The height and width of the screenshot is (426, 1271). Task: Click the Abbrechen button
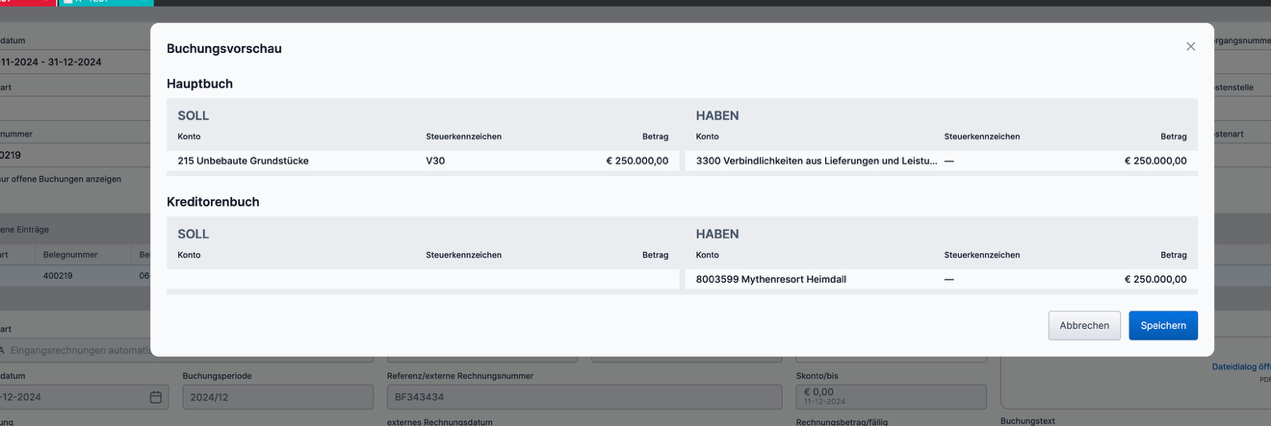[1084, 325]
